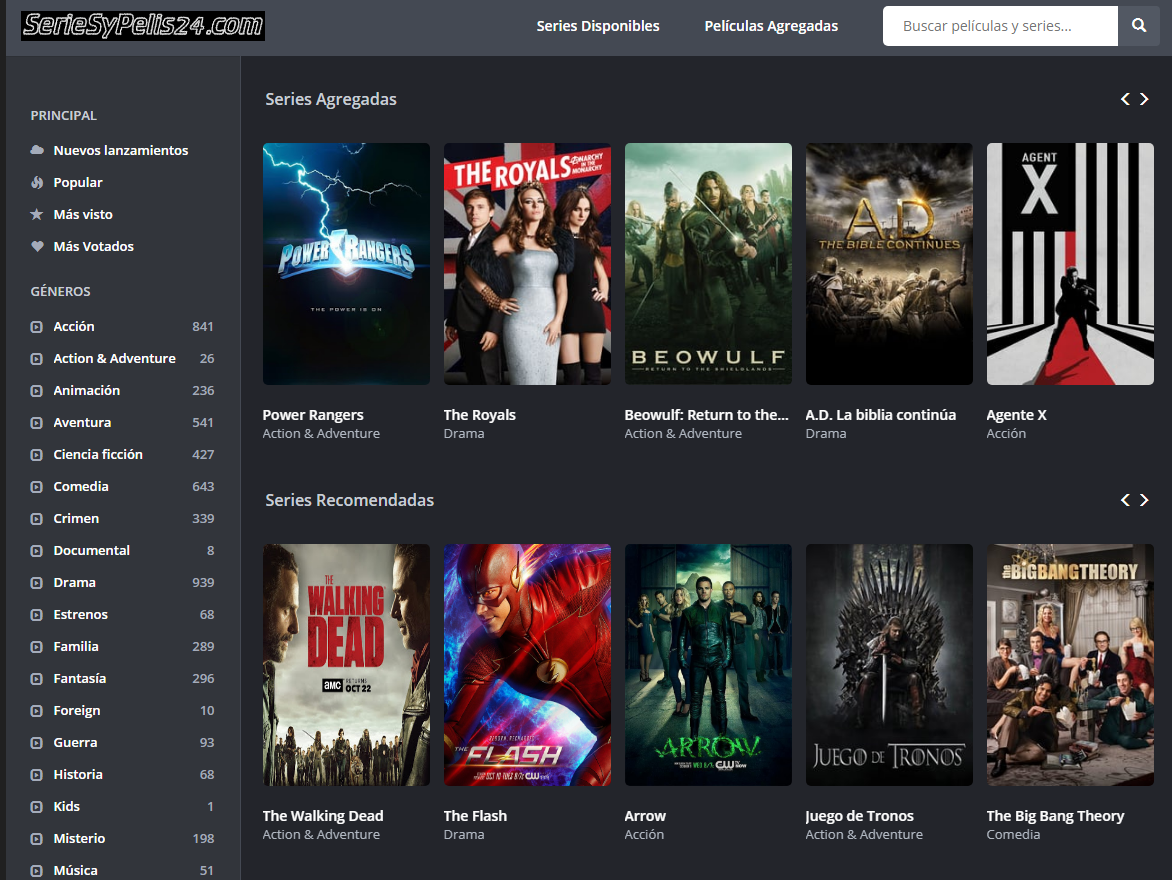
Task: Click the arrow icon next to Estrenos
Action: pyautogui.click(x=37, y=615)
